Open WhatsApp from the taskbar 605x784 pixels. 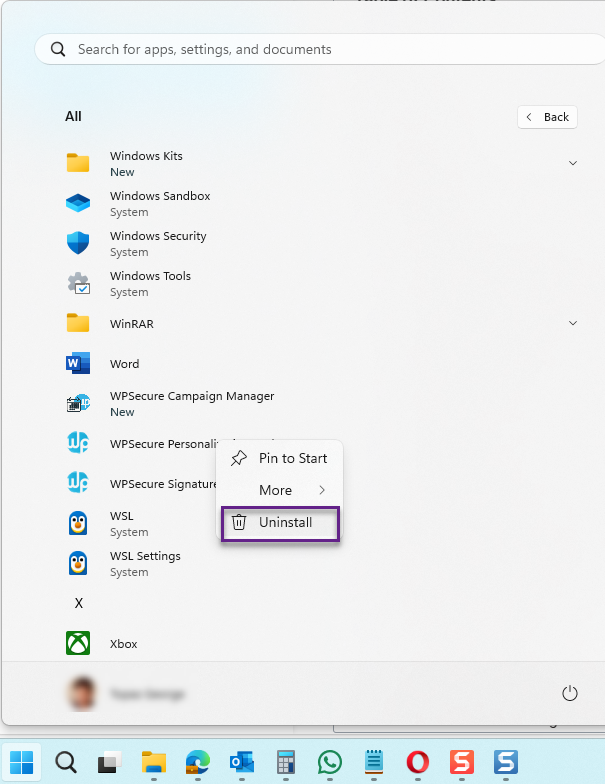330,762
